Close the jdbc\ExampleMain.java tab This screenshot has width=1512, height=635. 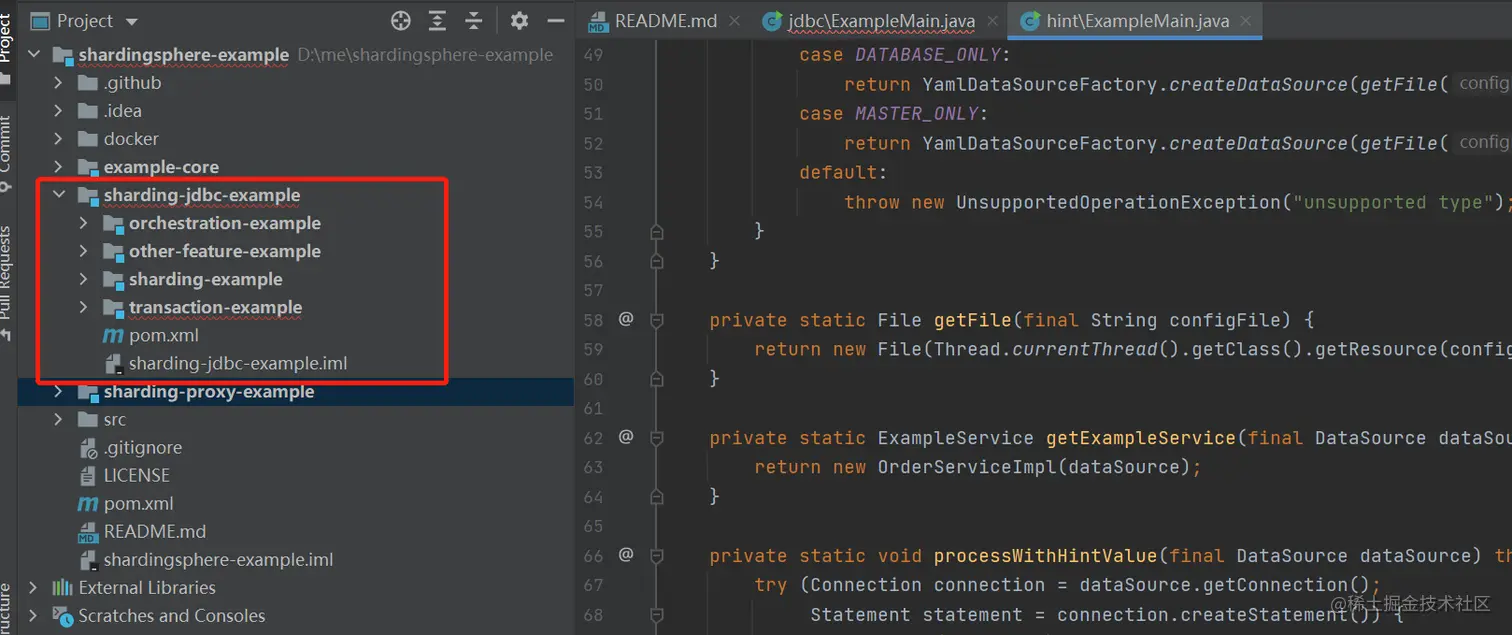pyautogui.click(x=993, y=21)
